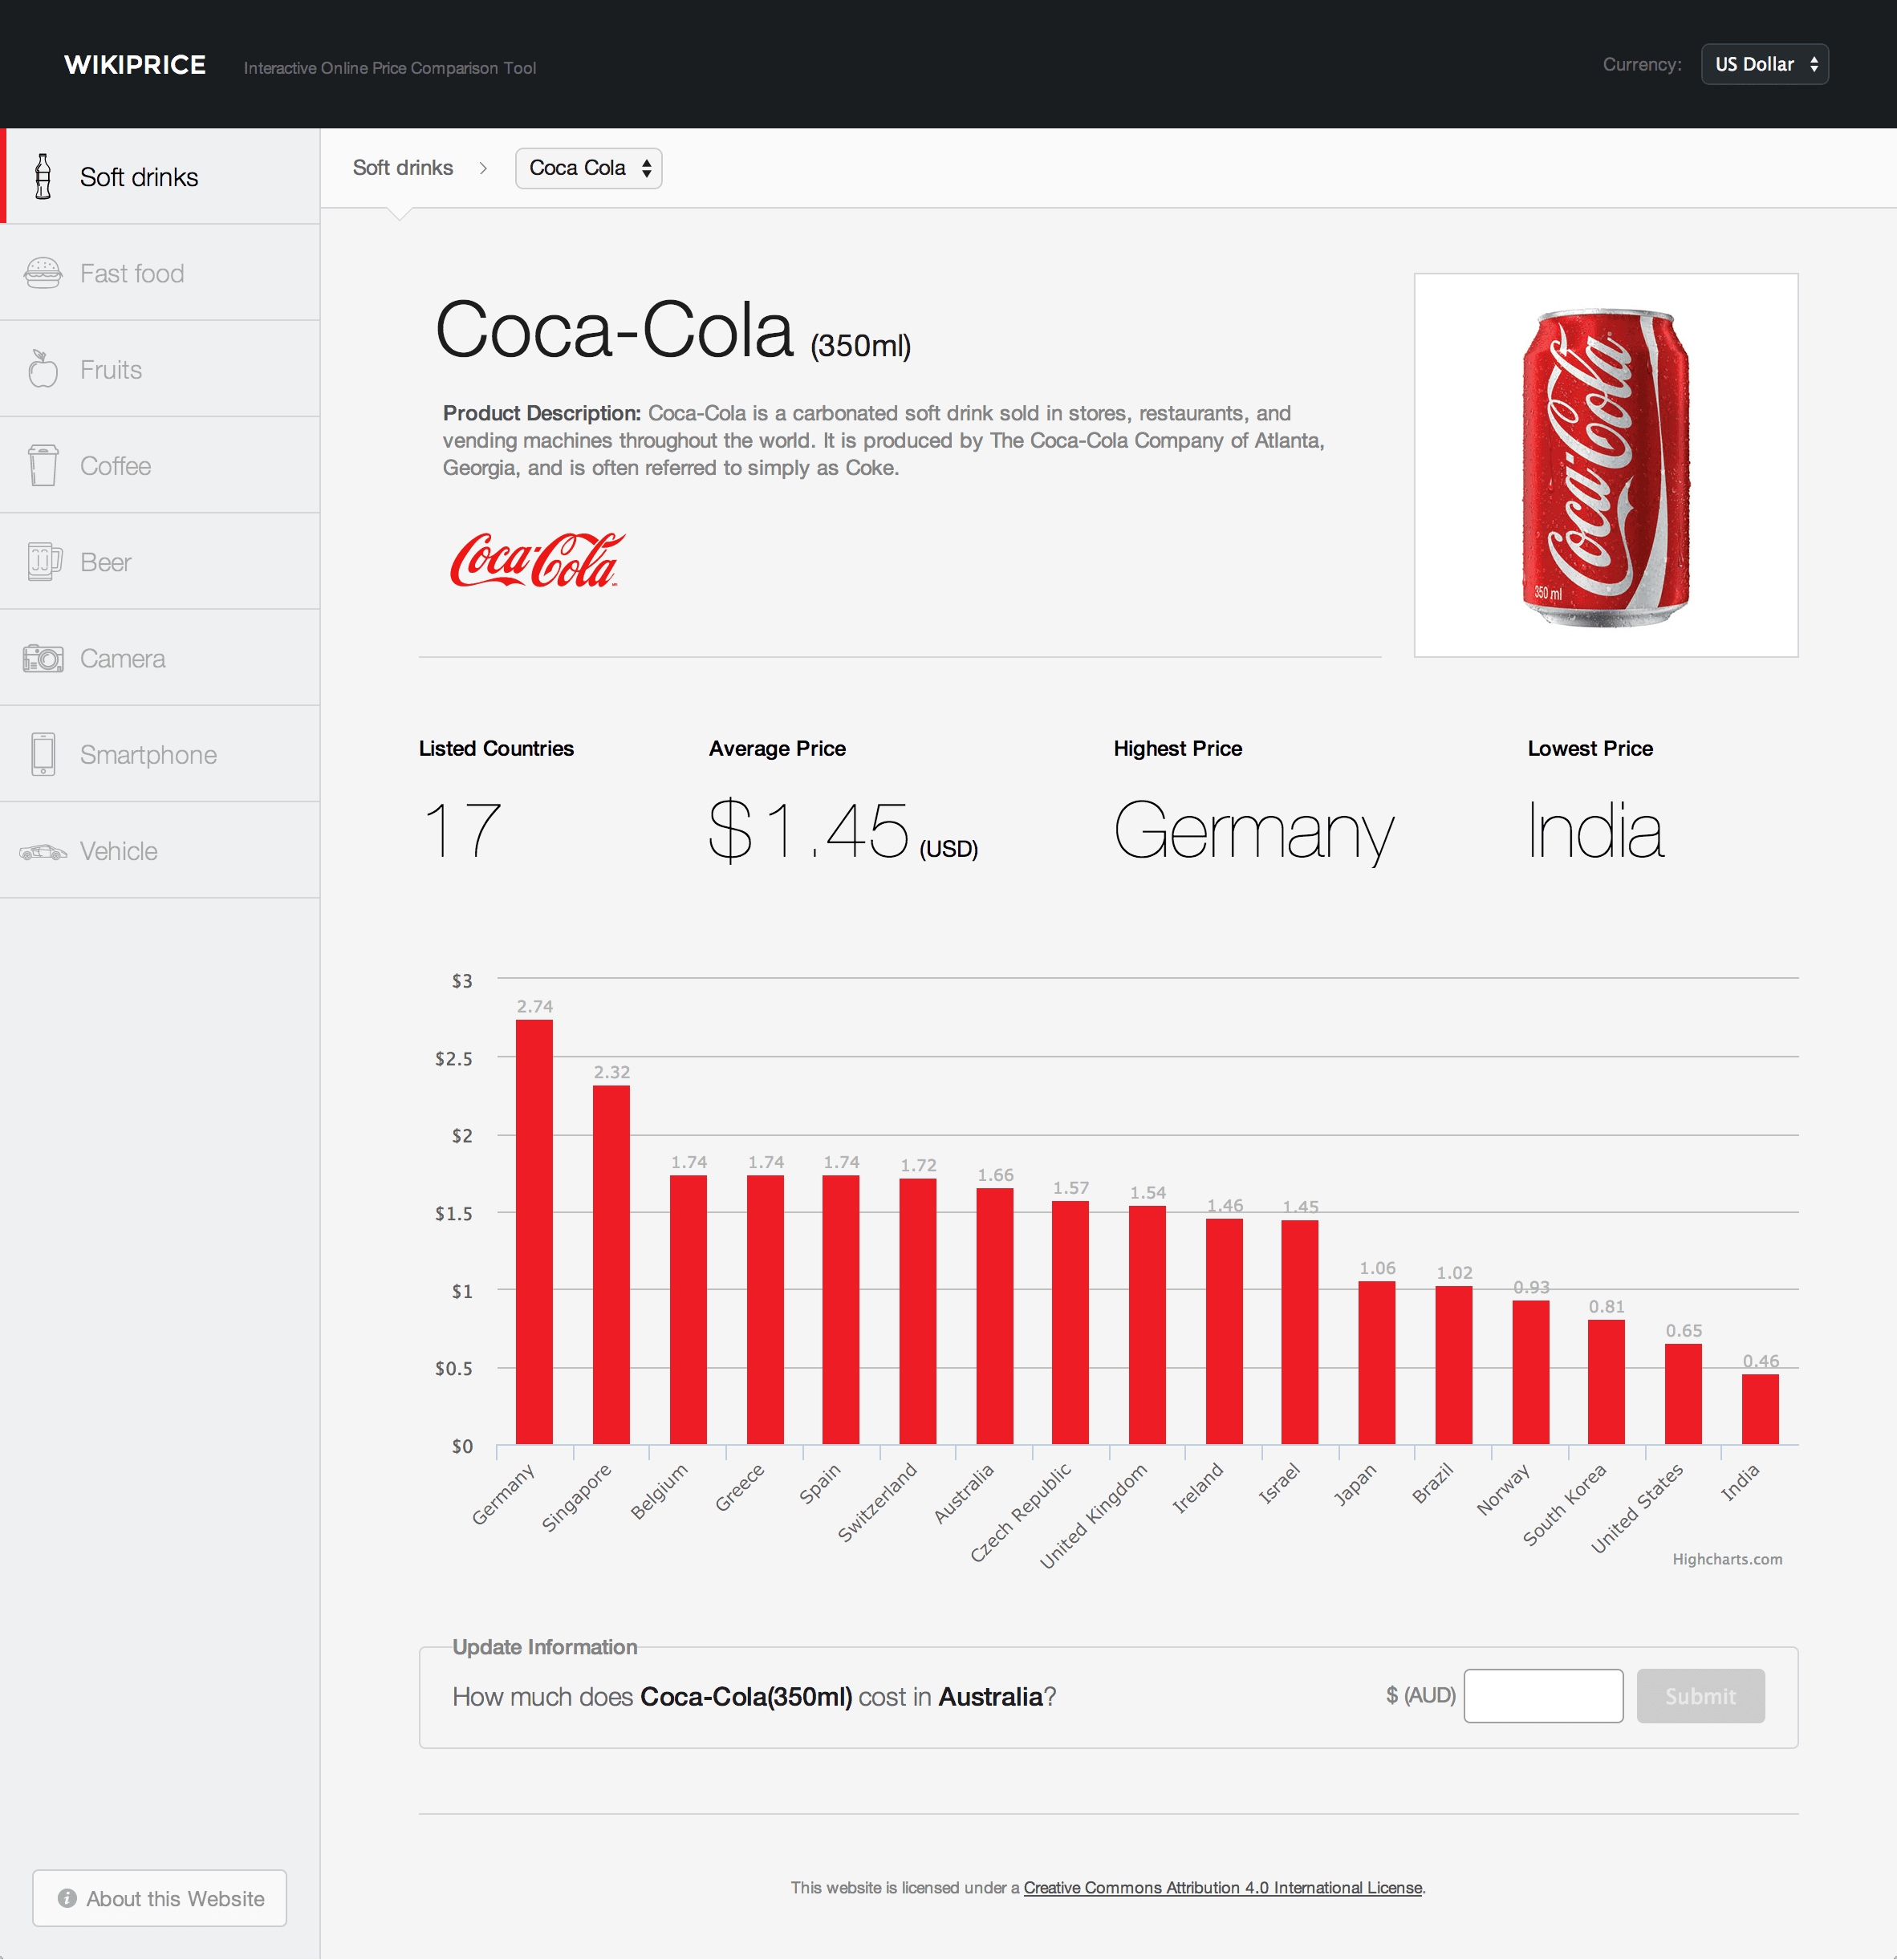Click the Smartphone icon in sidebar

pos(43,754)
